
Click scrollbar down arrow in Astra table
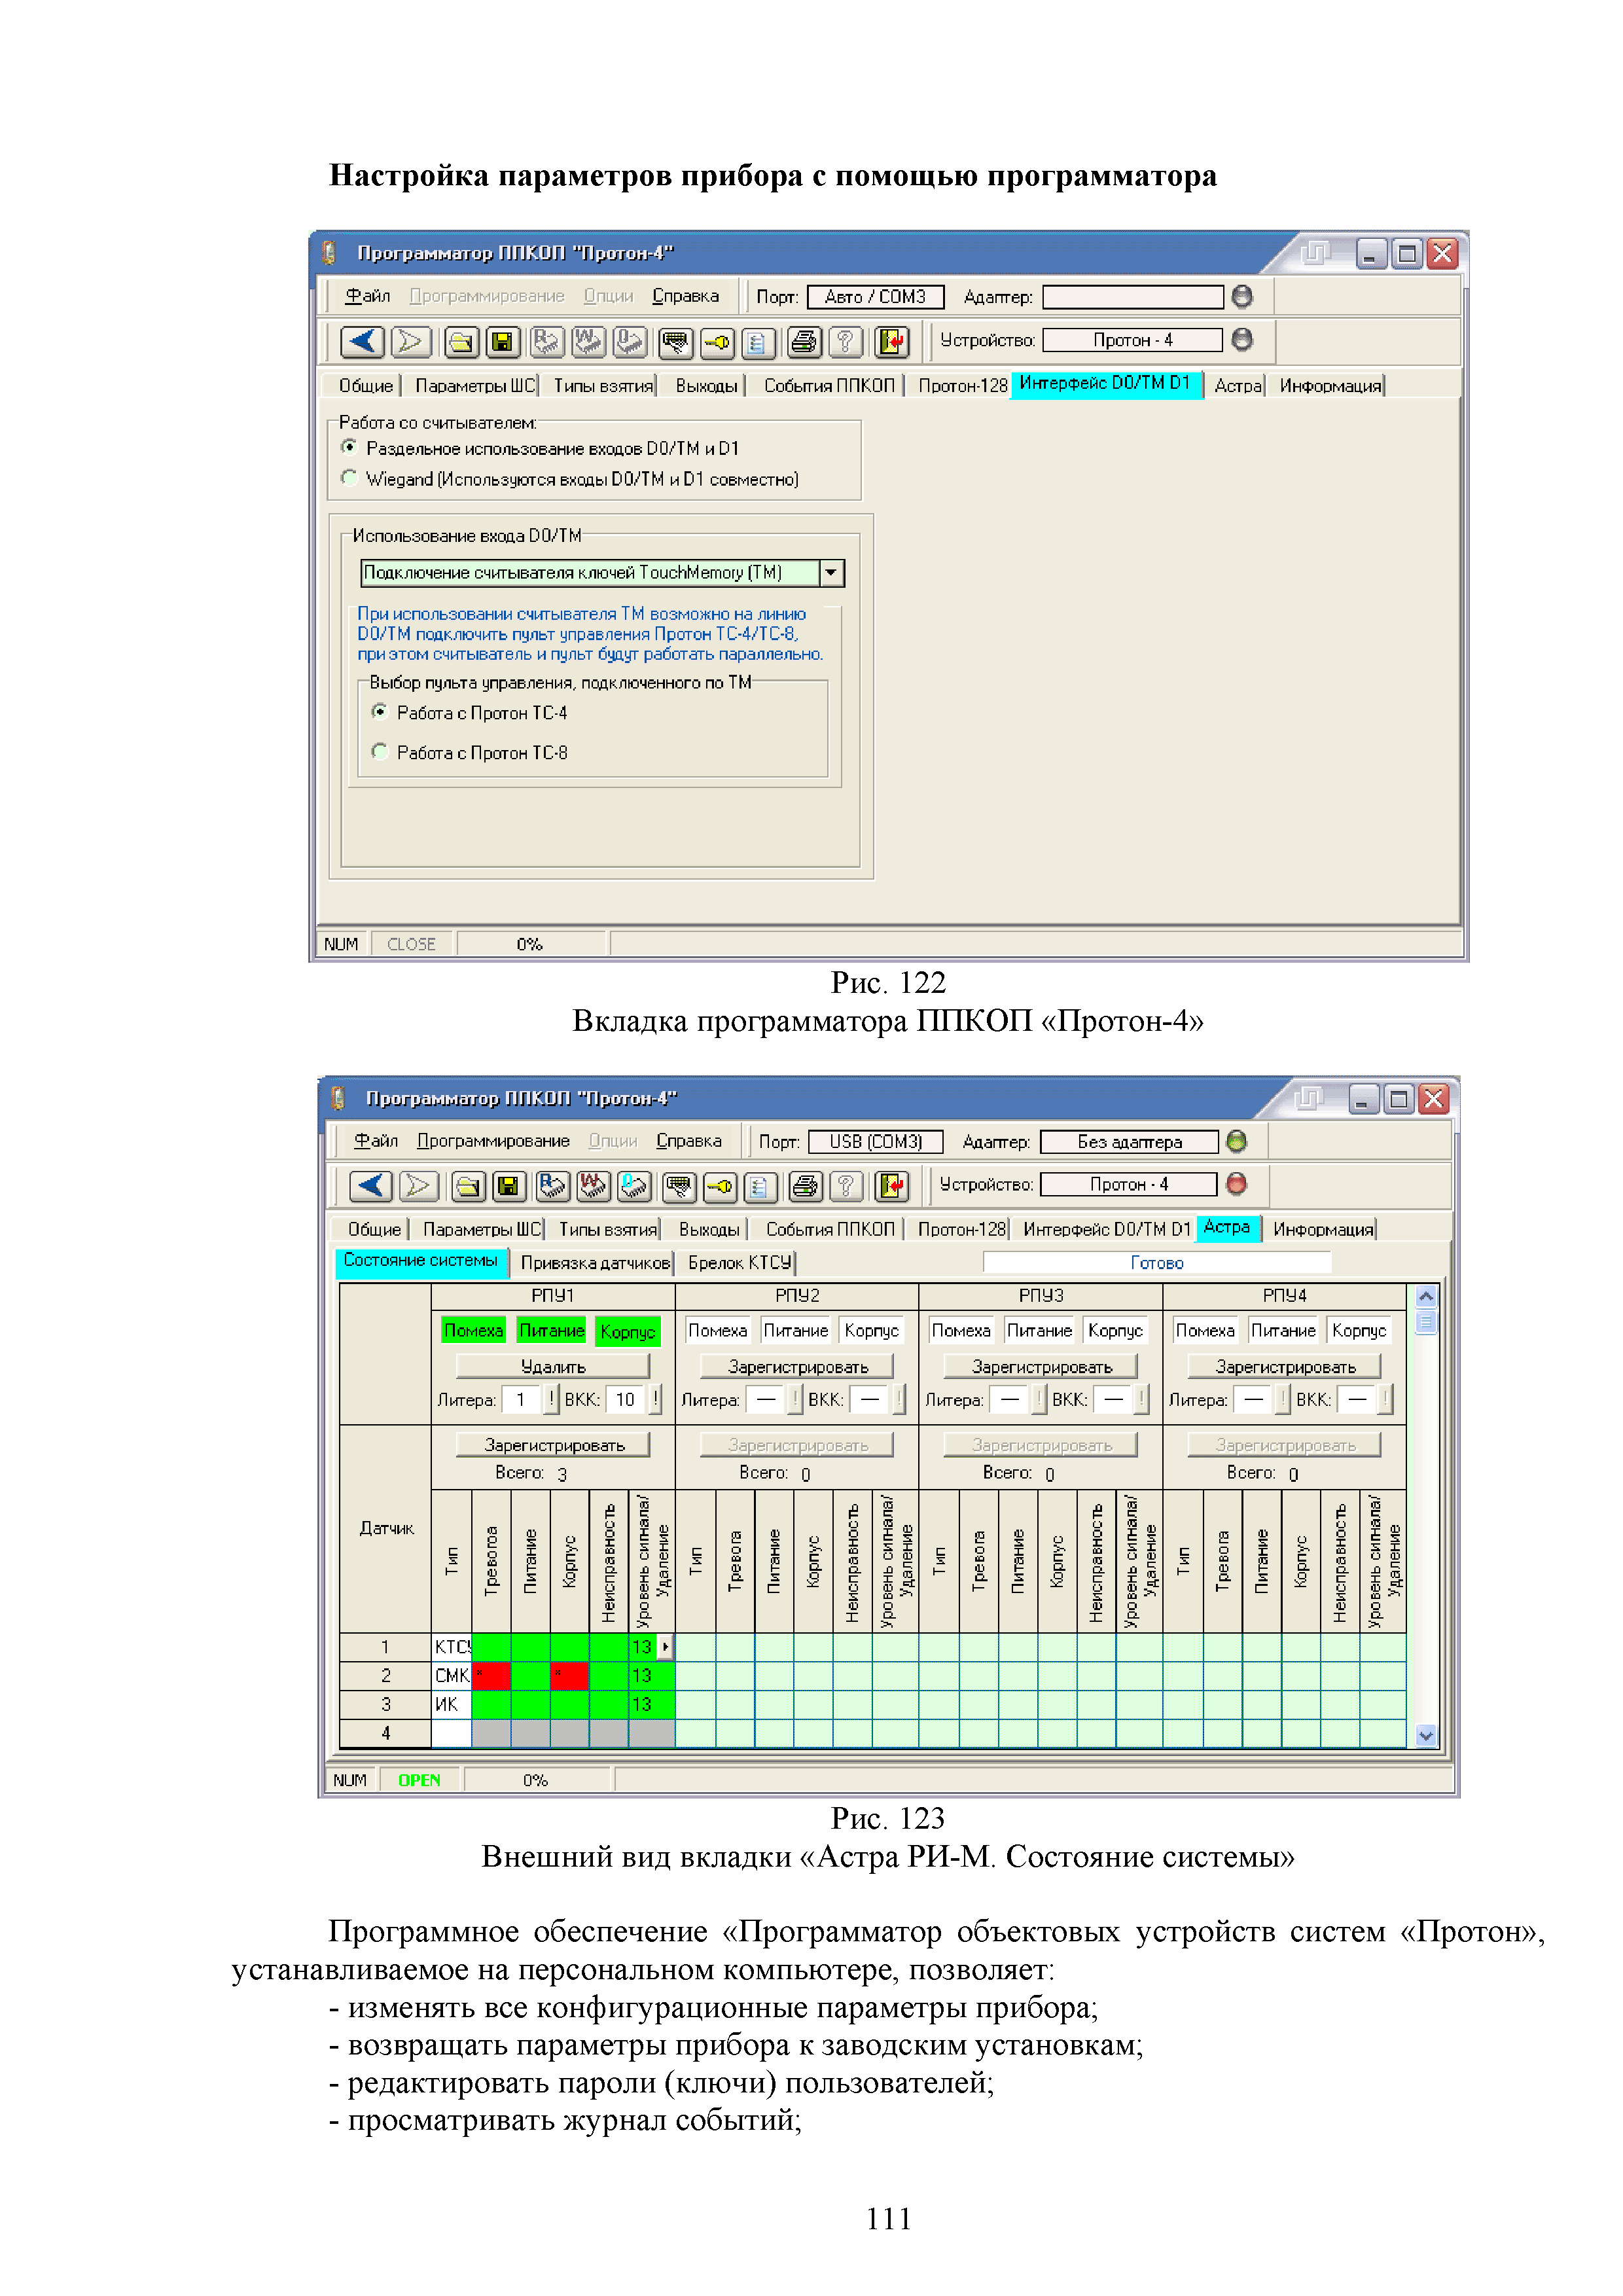pyautogui.click(x=1427, y=1736)
